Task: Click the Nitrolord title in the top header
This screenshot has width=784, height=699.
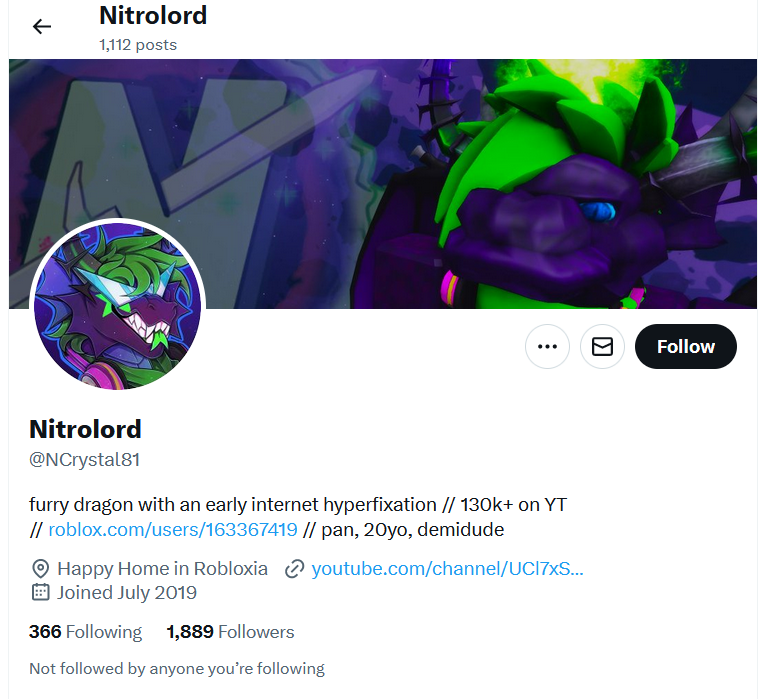Action: 153,16
